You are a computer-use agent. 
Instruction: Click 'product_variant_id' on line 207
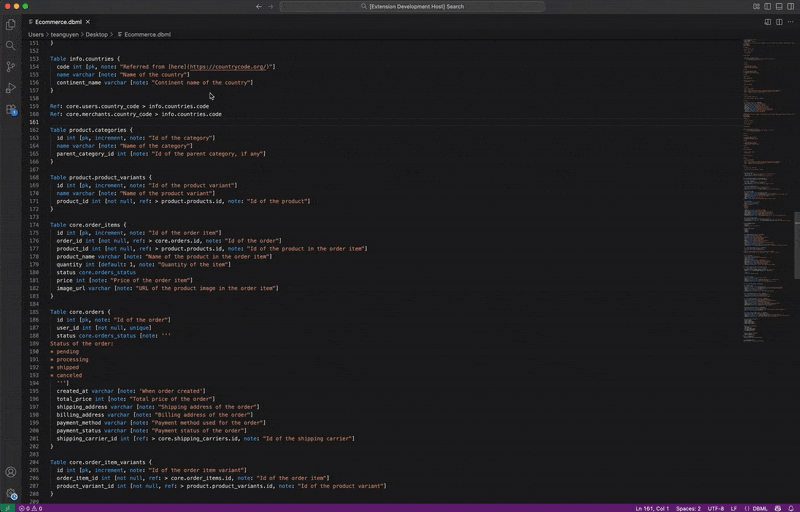[x=85, y=486]
